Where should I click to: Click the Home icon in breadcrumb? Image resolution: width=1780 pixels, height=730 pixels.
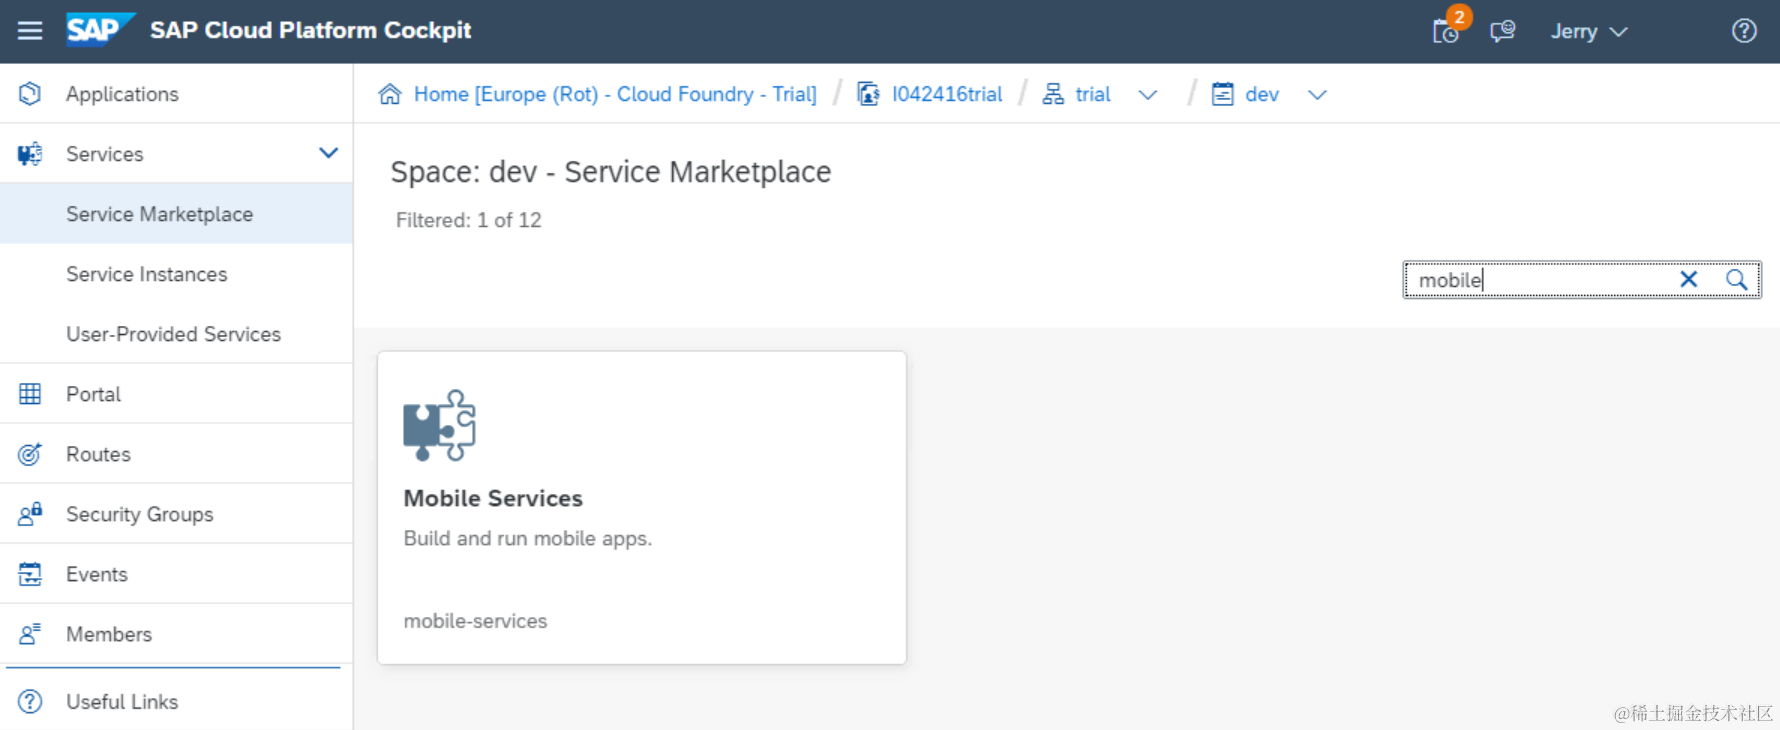pos(389,94)
